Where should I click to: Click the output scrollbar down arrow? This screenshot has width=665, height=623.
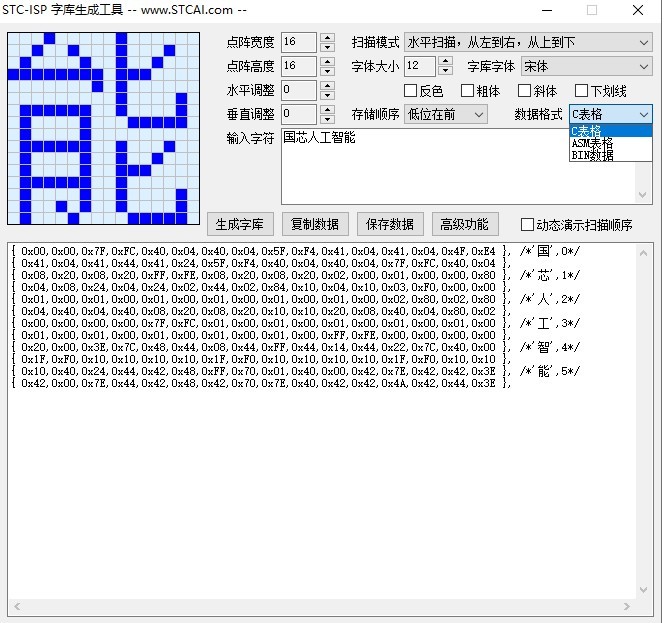pyautogui.click(x=643, y=590)
